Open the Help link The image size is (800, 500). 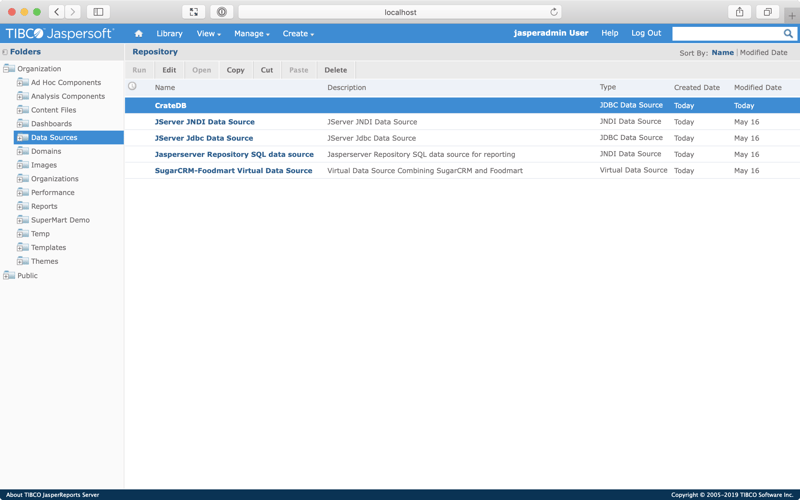(x=609, y=33)
